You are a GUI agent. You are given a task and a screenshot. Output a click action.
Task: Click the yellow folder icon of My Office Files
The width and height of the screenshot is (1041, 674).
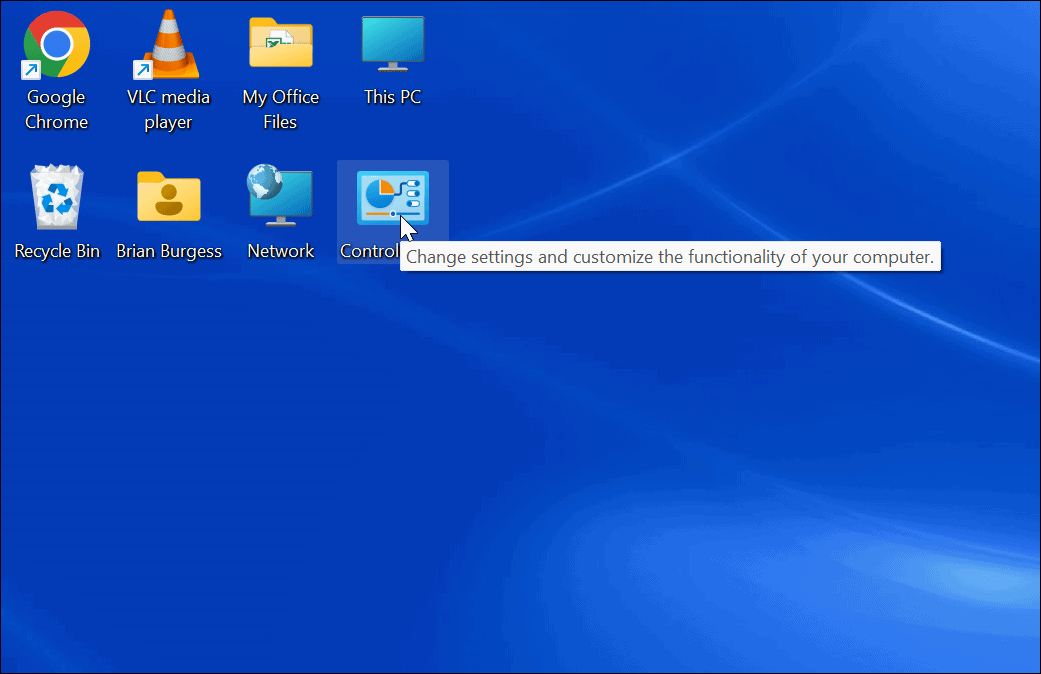click(x=280, y=44)
